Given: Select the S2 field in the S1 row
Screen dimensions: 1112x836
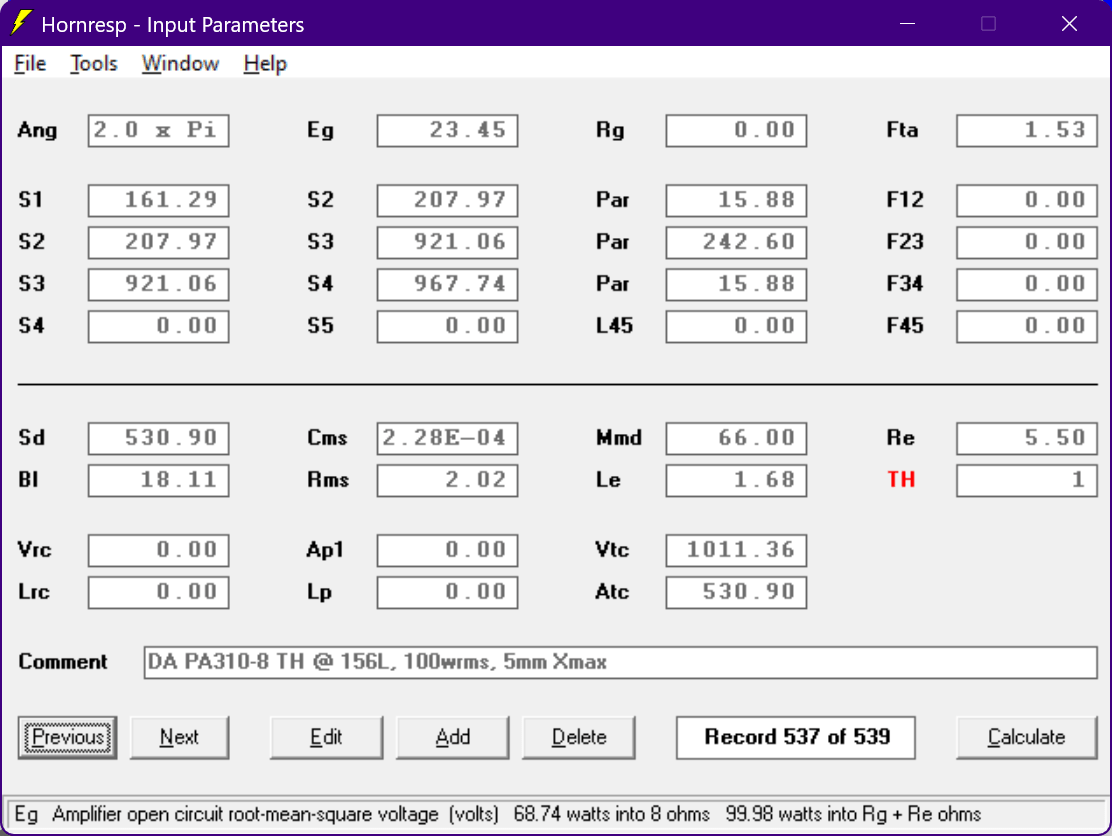Looking at the screenshot, I should (447, 200).
